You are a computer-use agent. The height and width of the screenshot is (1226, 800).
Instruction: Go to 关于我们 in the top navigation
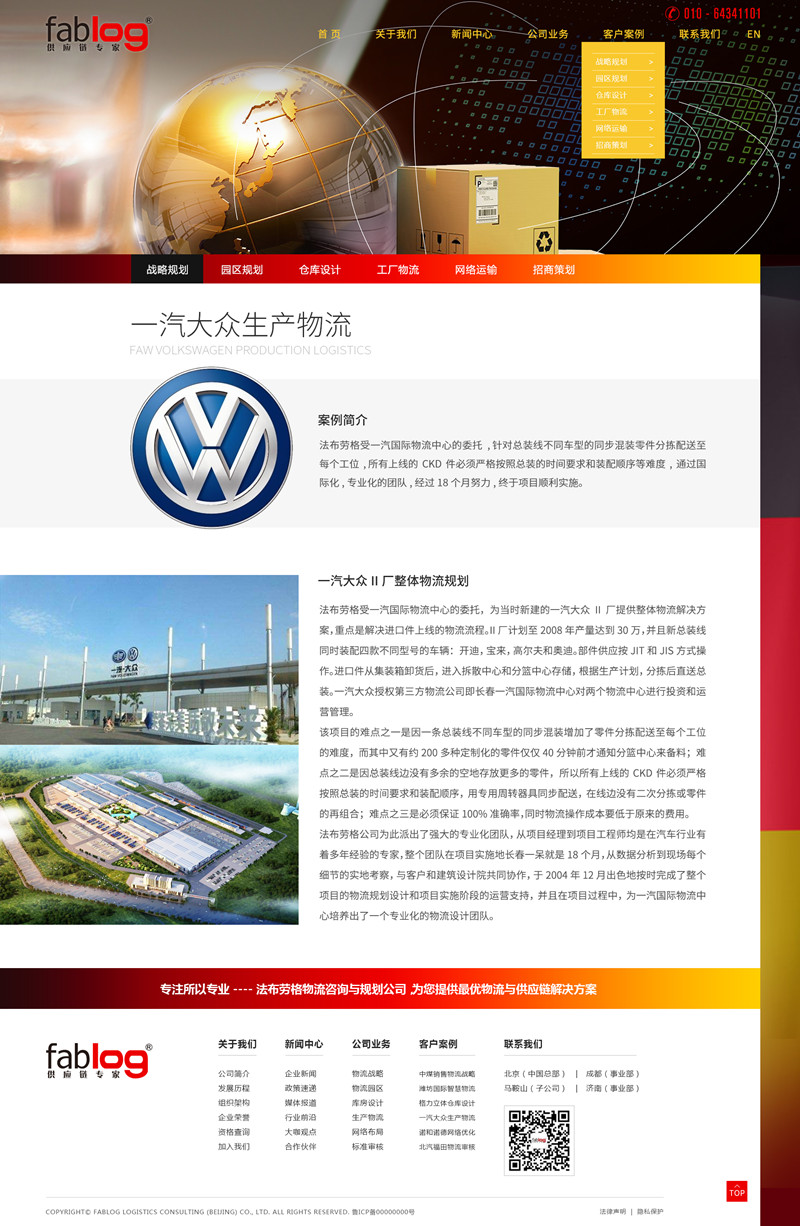[396, 34]
